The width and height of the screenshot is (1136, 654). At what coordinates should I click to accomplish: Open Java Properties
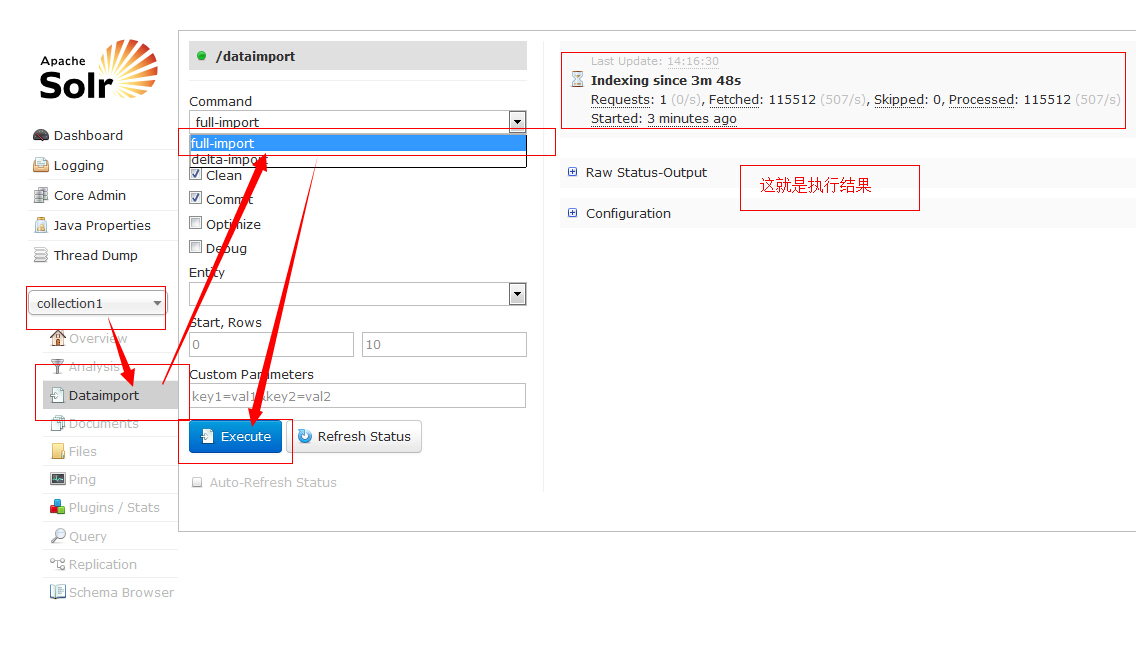102,225
